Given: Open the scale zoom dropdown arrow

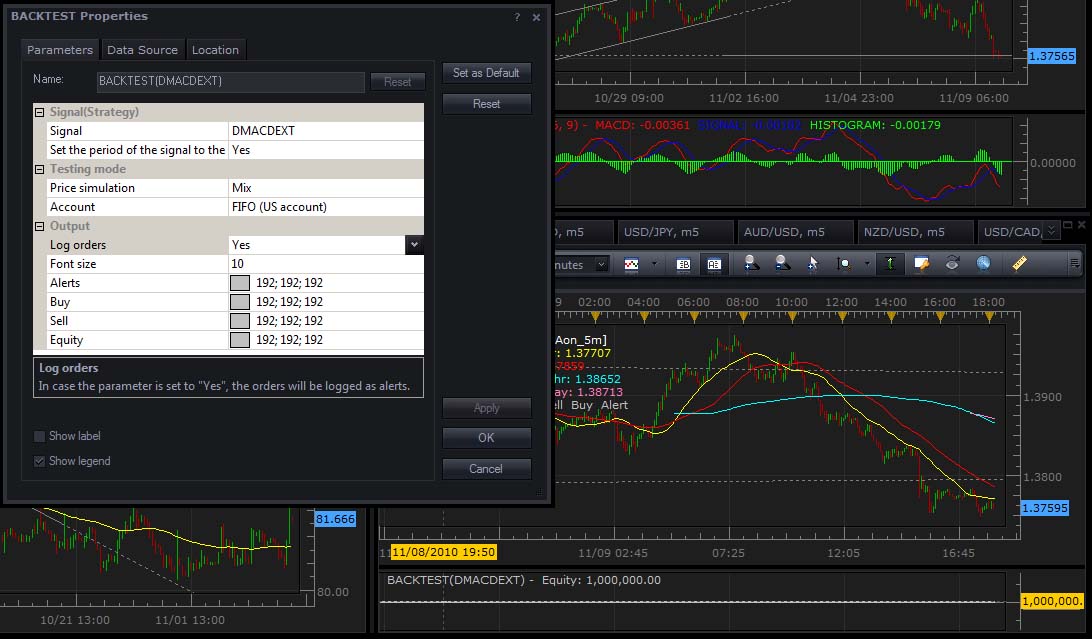Looking at the screenshot, I should [866, 264].
